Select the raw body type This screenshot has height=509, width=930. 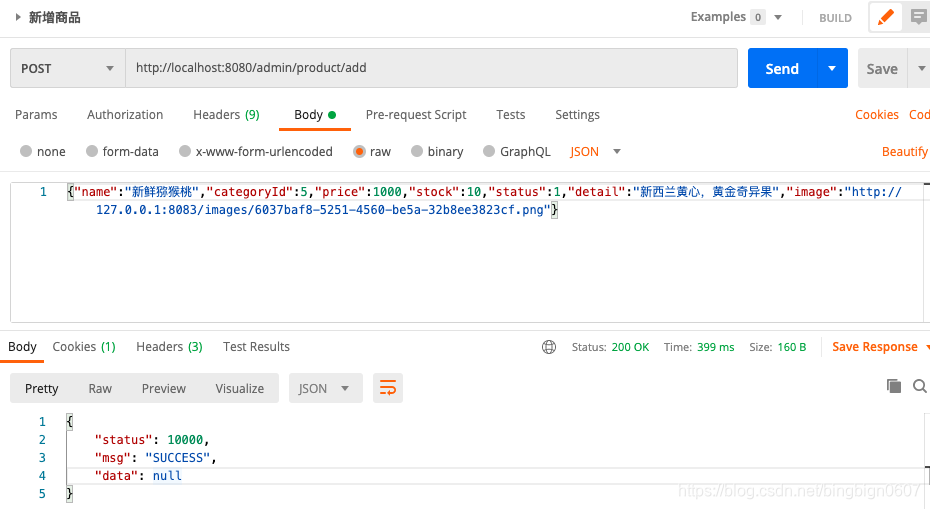pos(372,152)
